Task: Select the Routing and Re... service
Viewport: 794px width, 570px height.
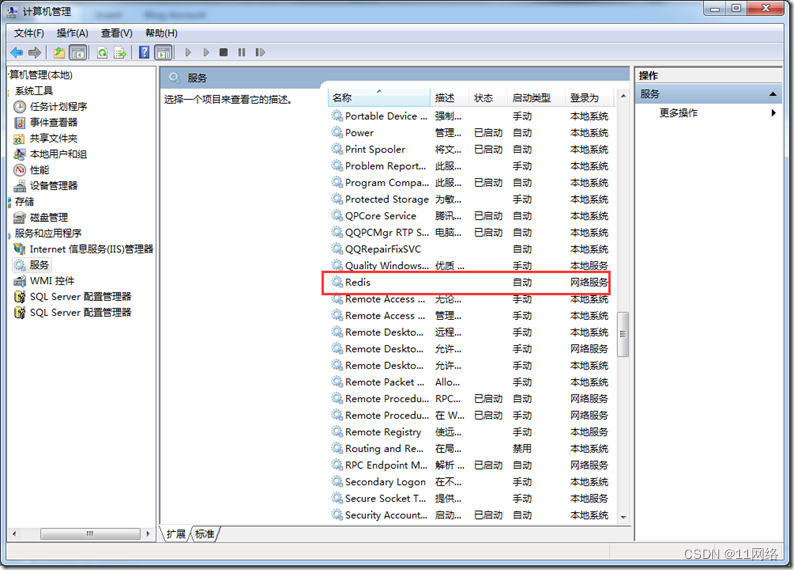Action: 471,449
